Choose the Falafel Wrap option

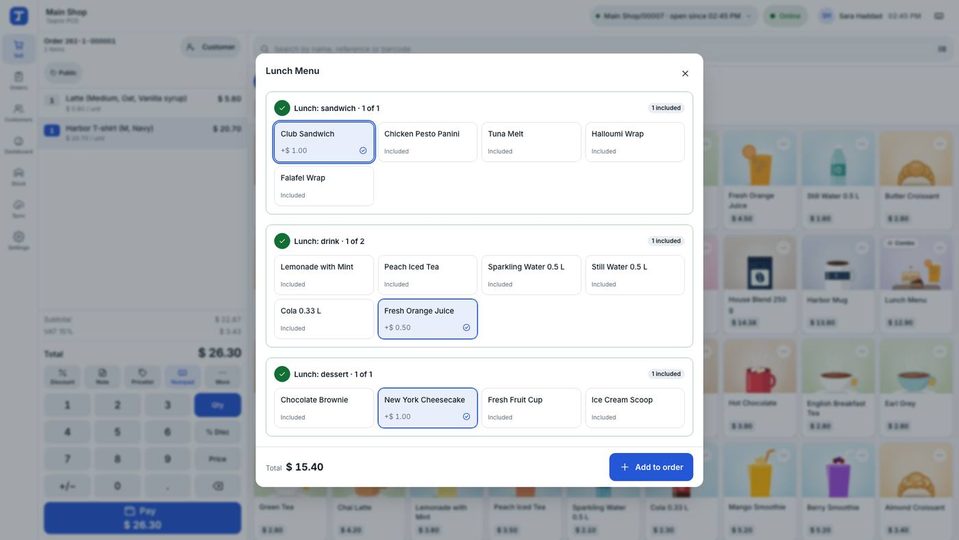pos(324,186)
